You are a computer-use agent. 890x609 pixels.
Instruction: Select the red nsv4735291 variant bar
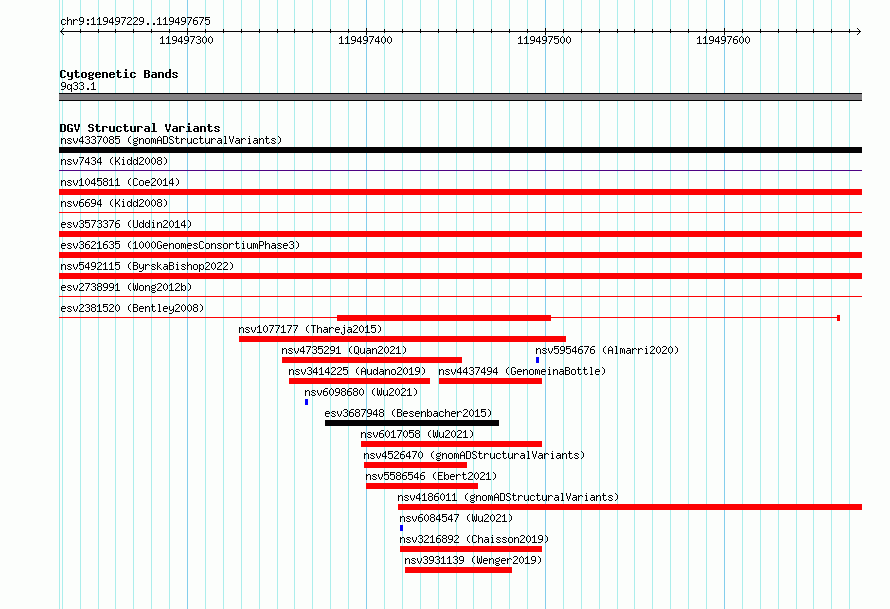click(372, 360)
